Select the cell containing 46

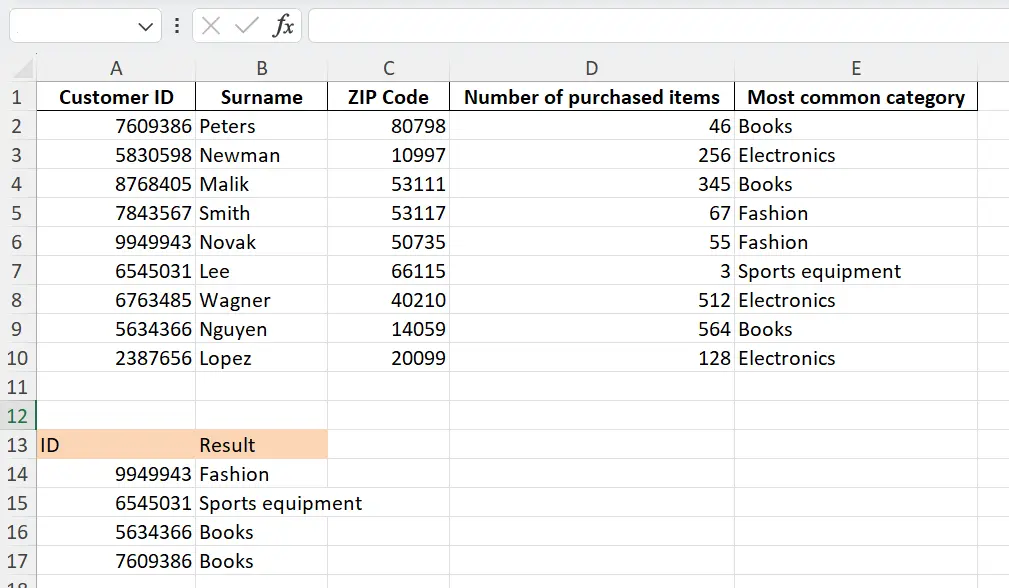(591, 125)
